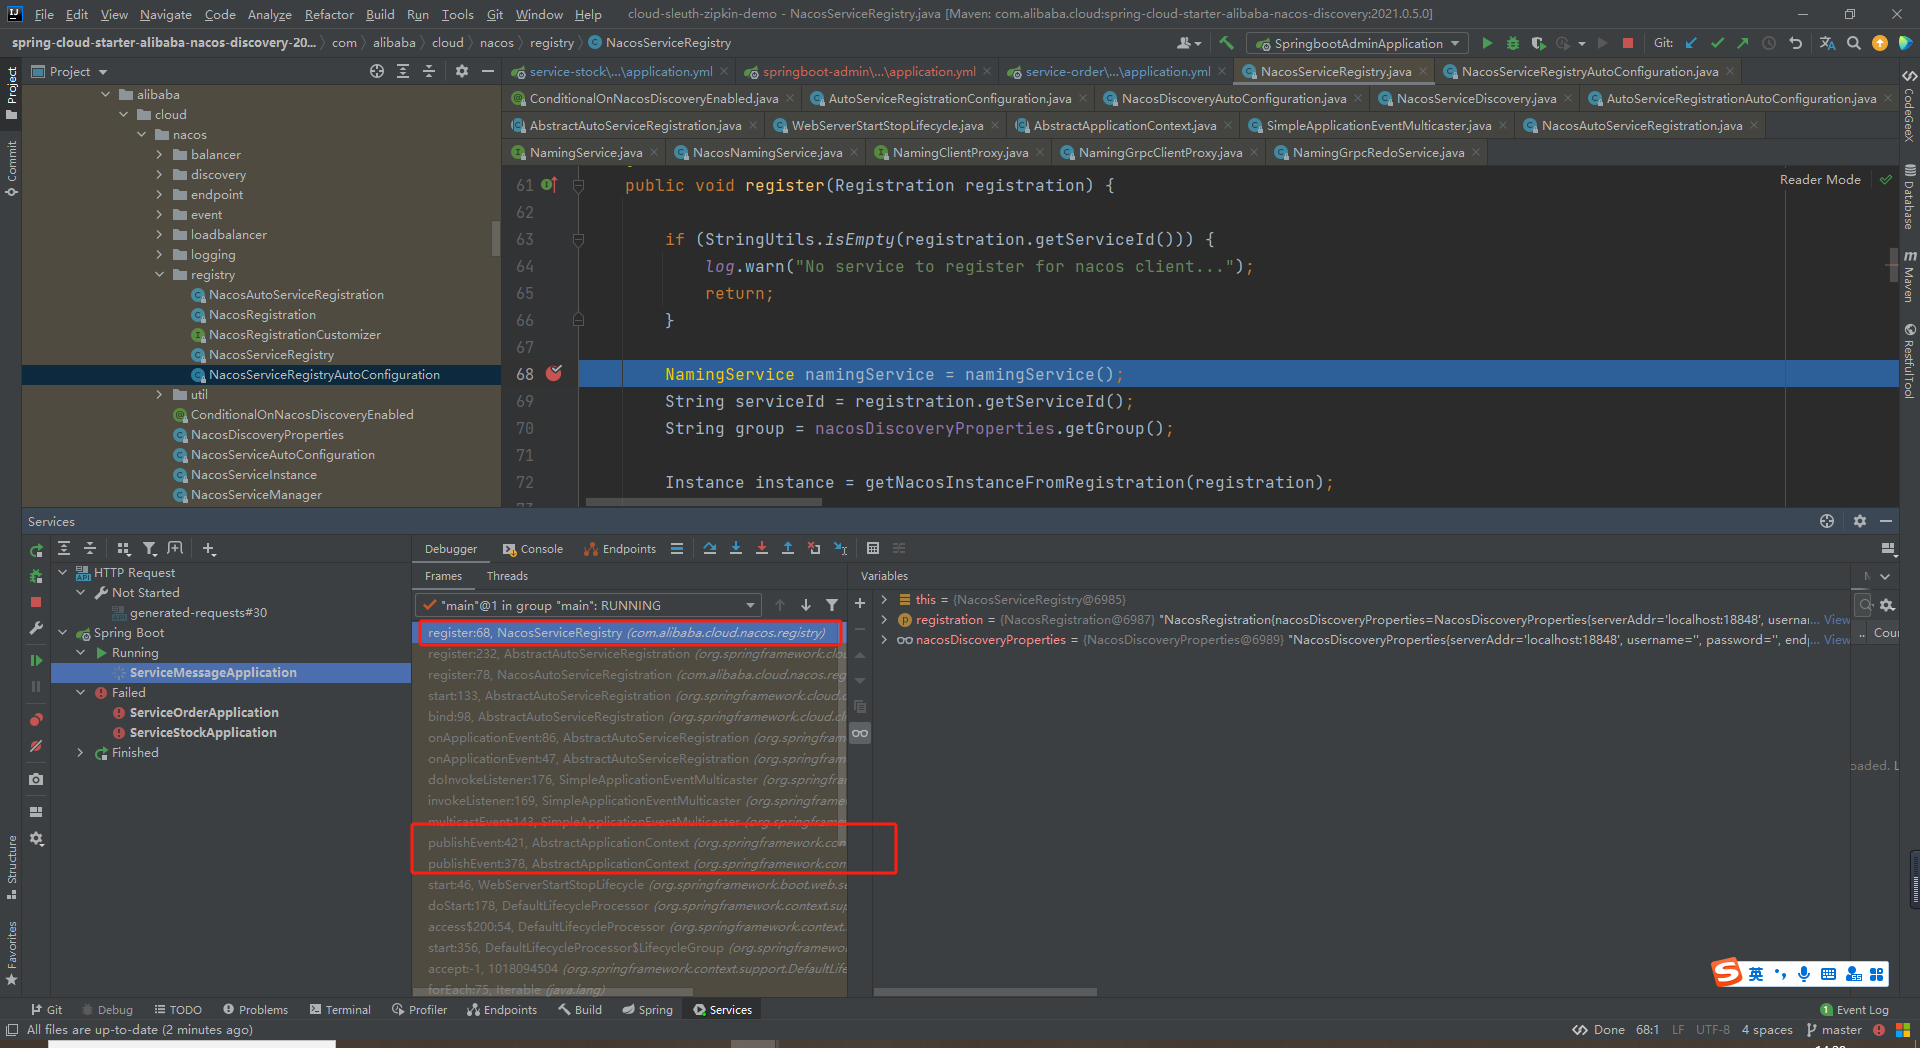Open the Terminal tool window tab

tap(340, 1009)
